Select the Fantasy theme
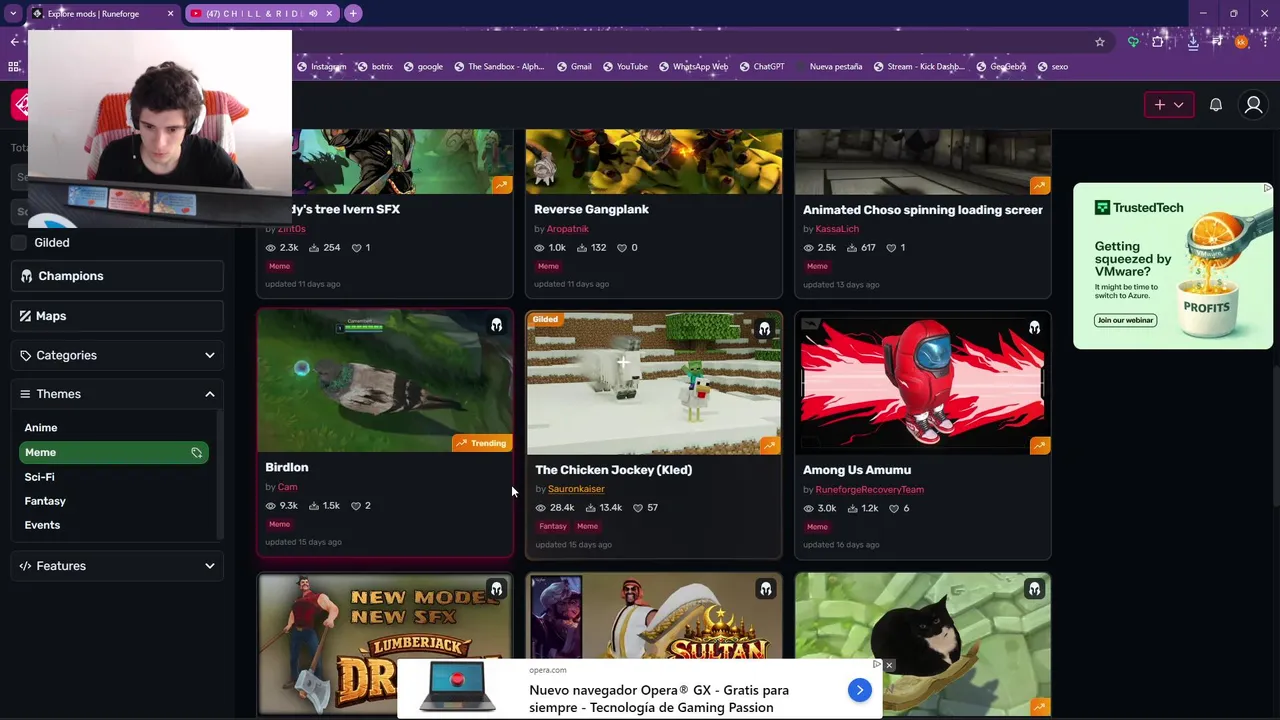 (45, 501)
